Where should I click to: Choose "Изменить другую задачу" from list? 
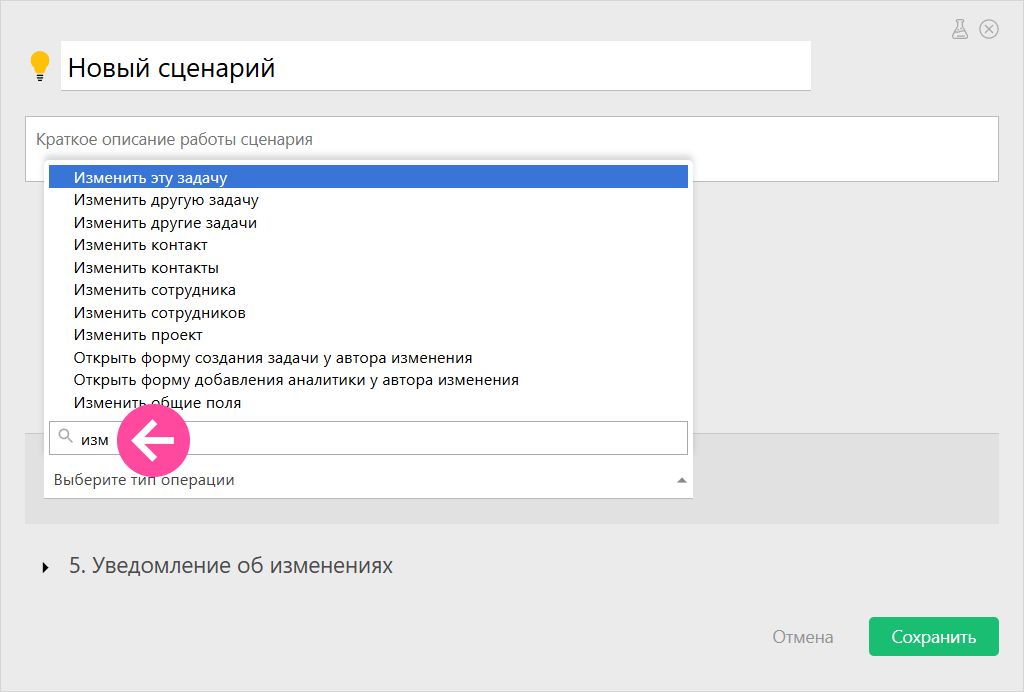[x=368, y=200]
